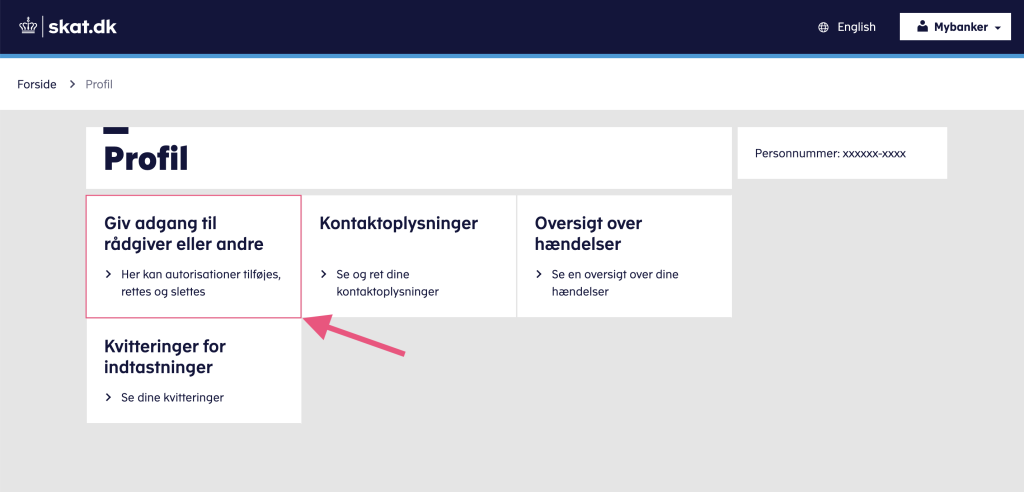Go to Forside breadcrumb

coord(37,84)
